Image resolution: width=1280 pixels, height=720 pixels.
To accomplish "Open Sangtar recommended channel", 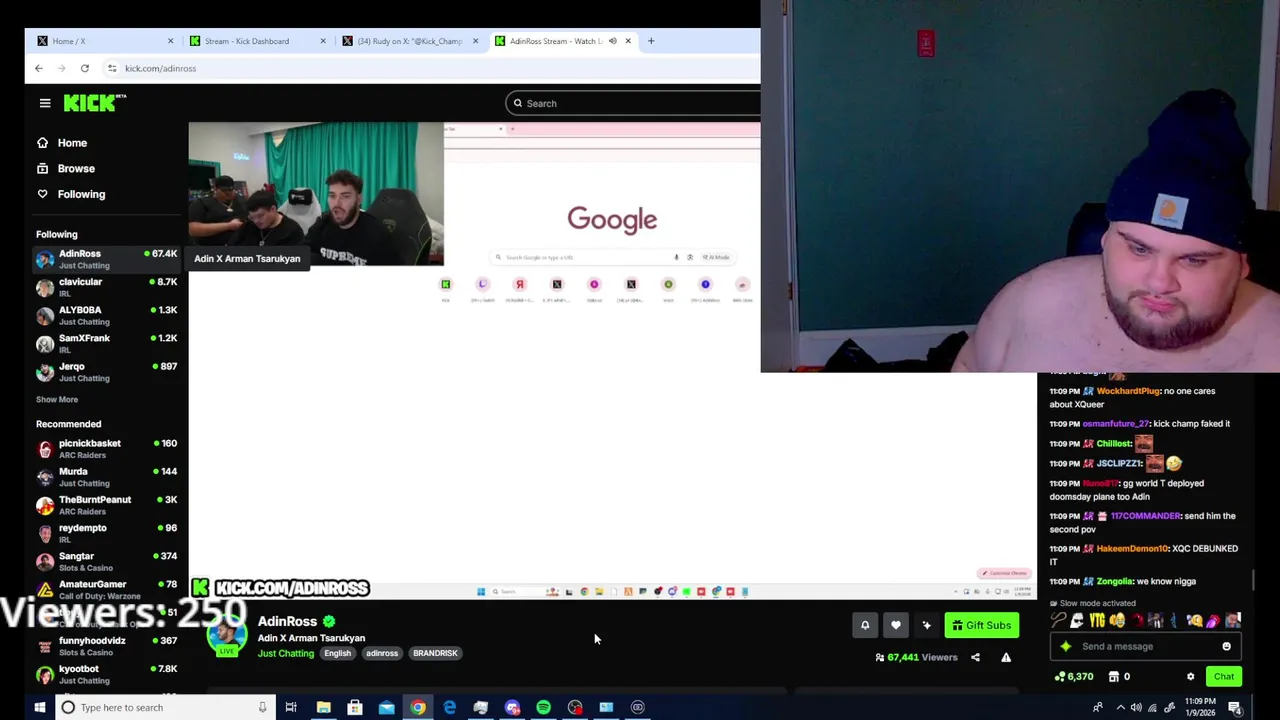I will pyautogui.click(x=107, y=561).
